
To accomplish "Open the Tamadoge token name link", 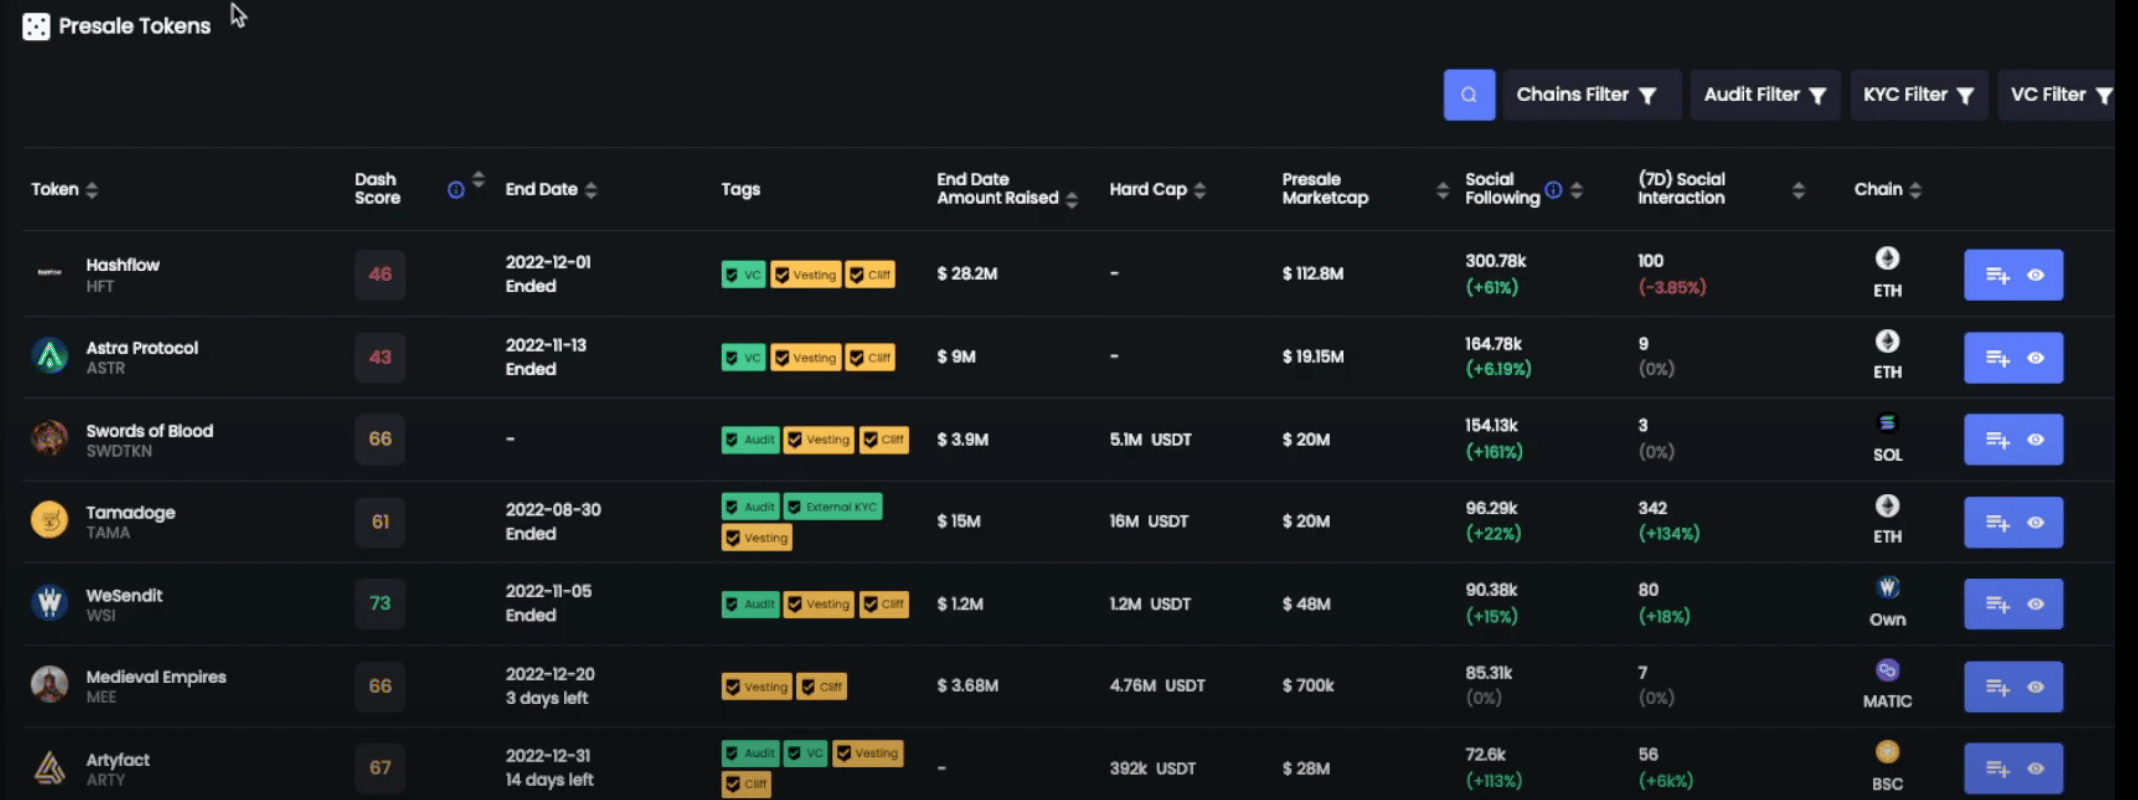I will (x=130, y=513).
